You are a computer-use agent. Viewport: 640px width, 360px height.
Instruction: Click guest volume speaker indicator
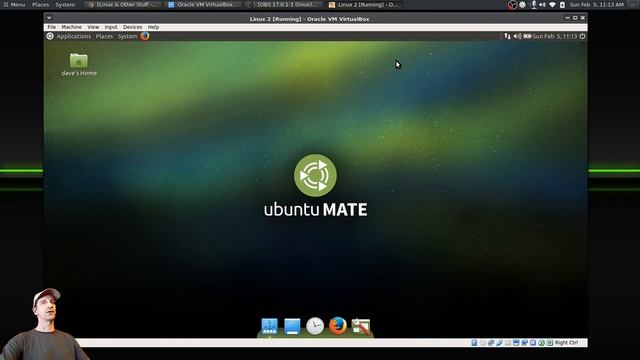[x=517, y=36]
